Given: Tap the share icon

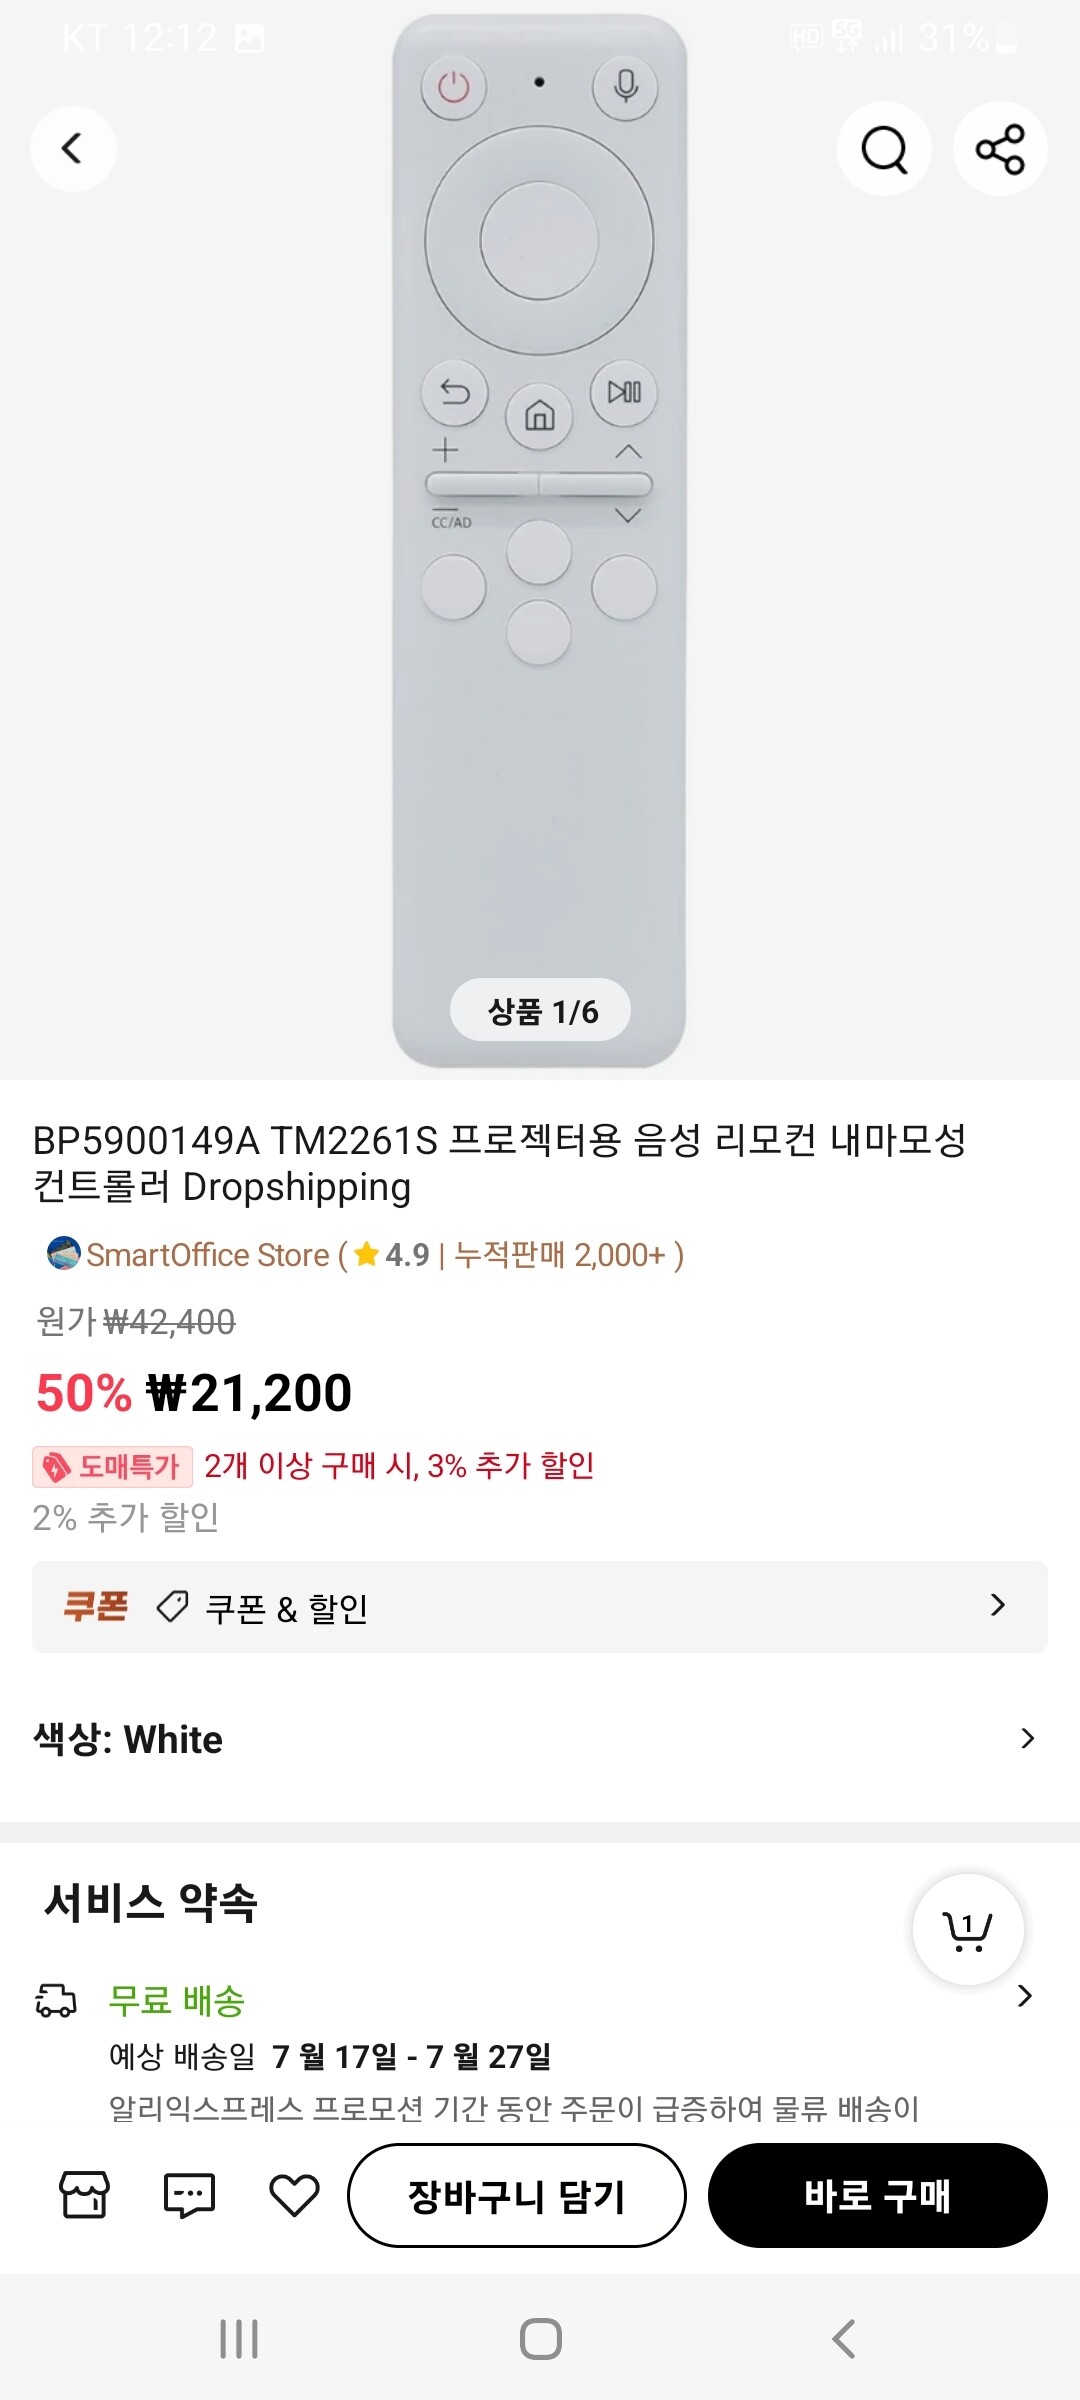Looking at the screenshot, I should (x=1000, y=149).
